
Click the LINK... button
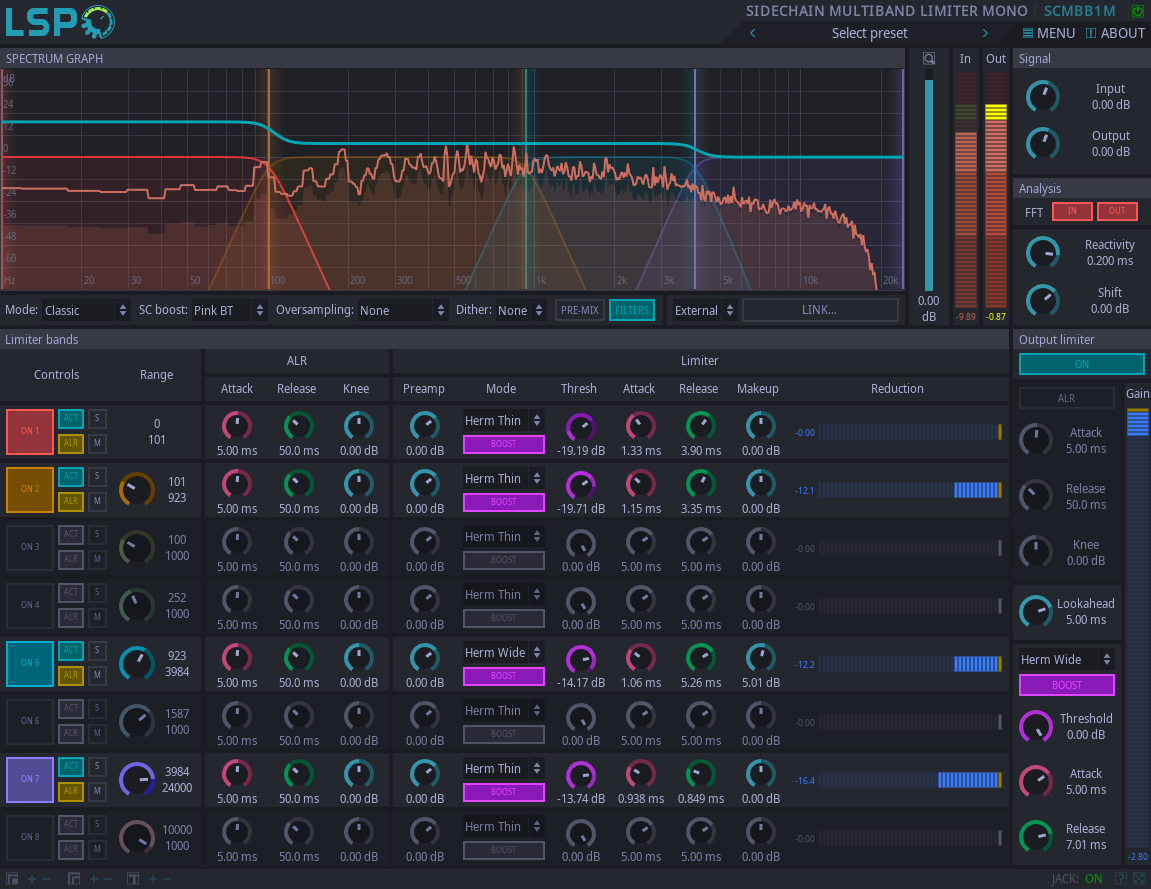(x=820, y=310)
